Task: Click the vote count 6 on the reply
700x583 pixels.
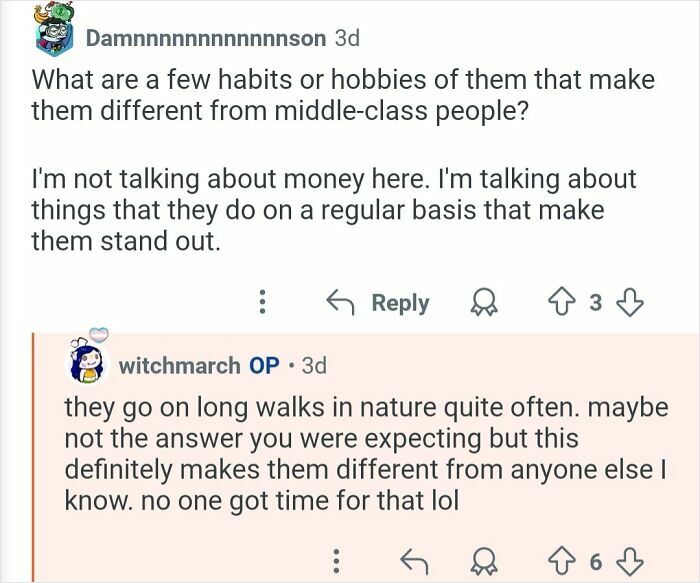Action: (x=596, y=562)
